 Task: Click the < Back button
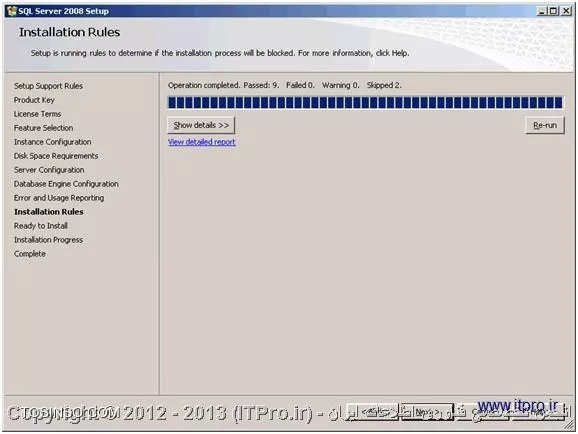(x=373, y=412)
